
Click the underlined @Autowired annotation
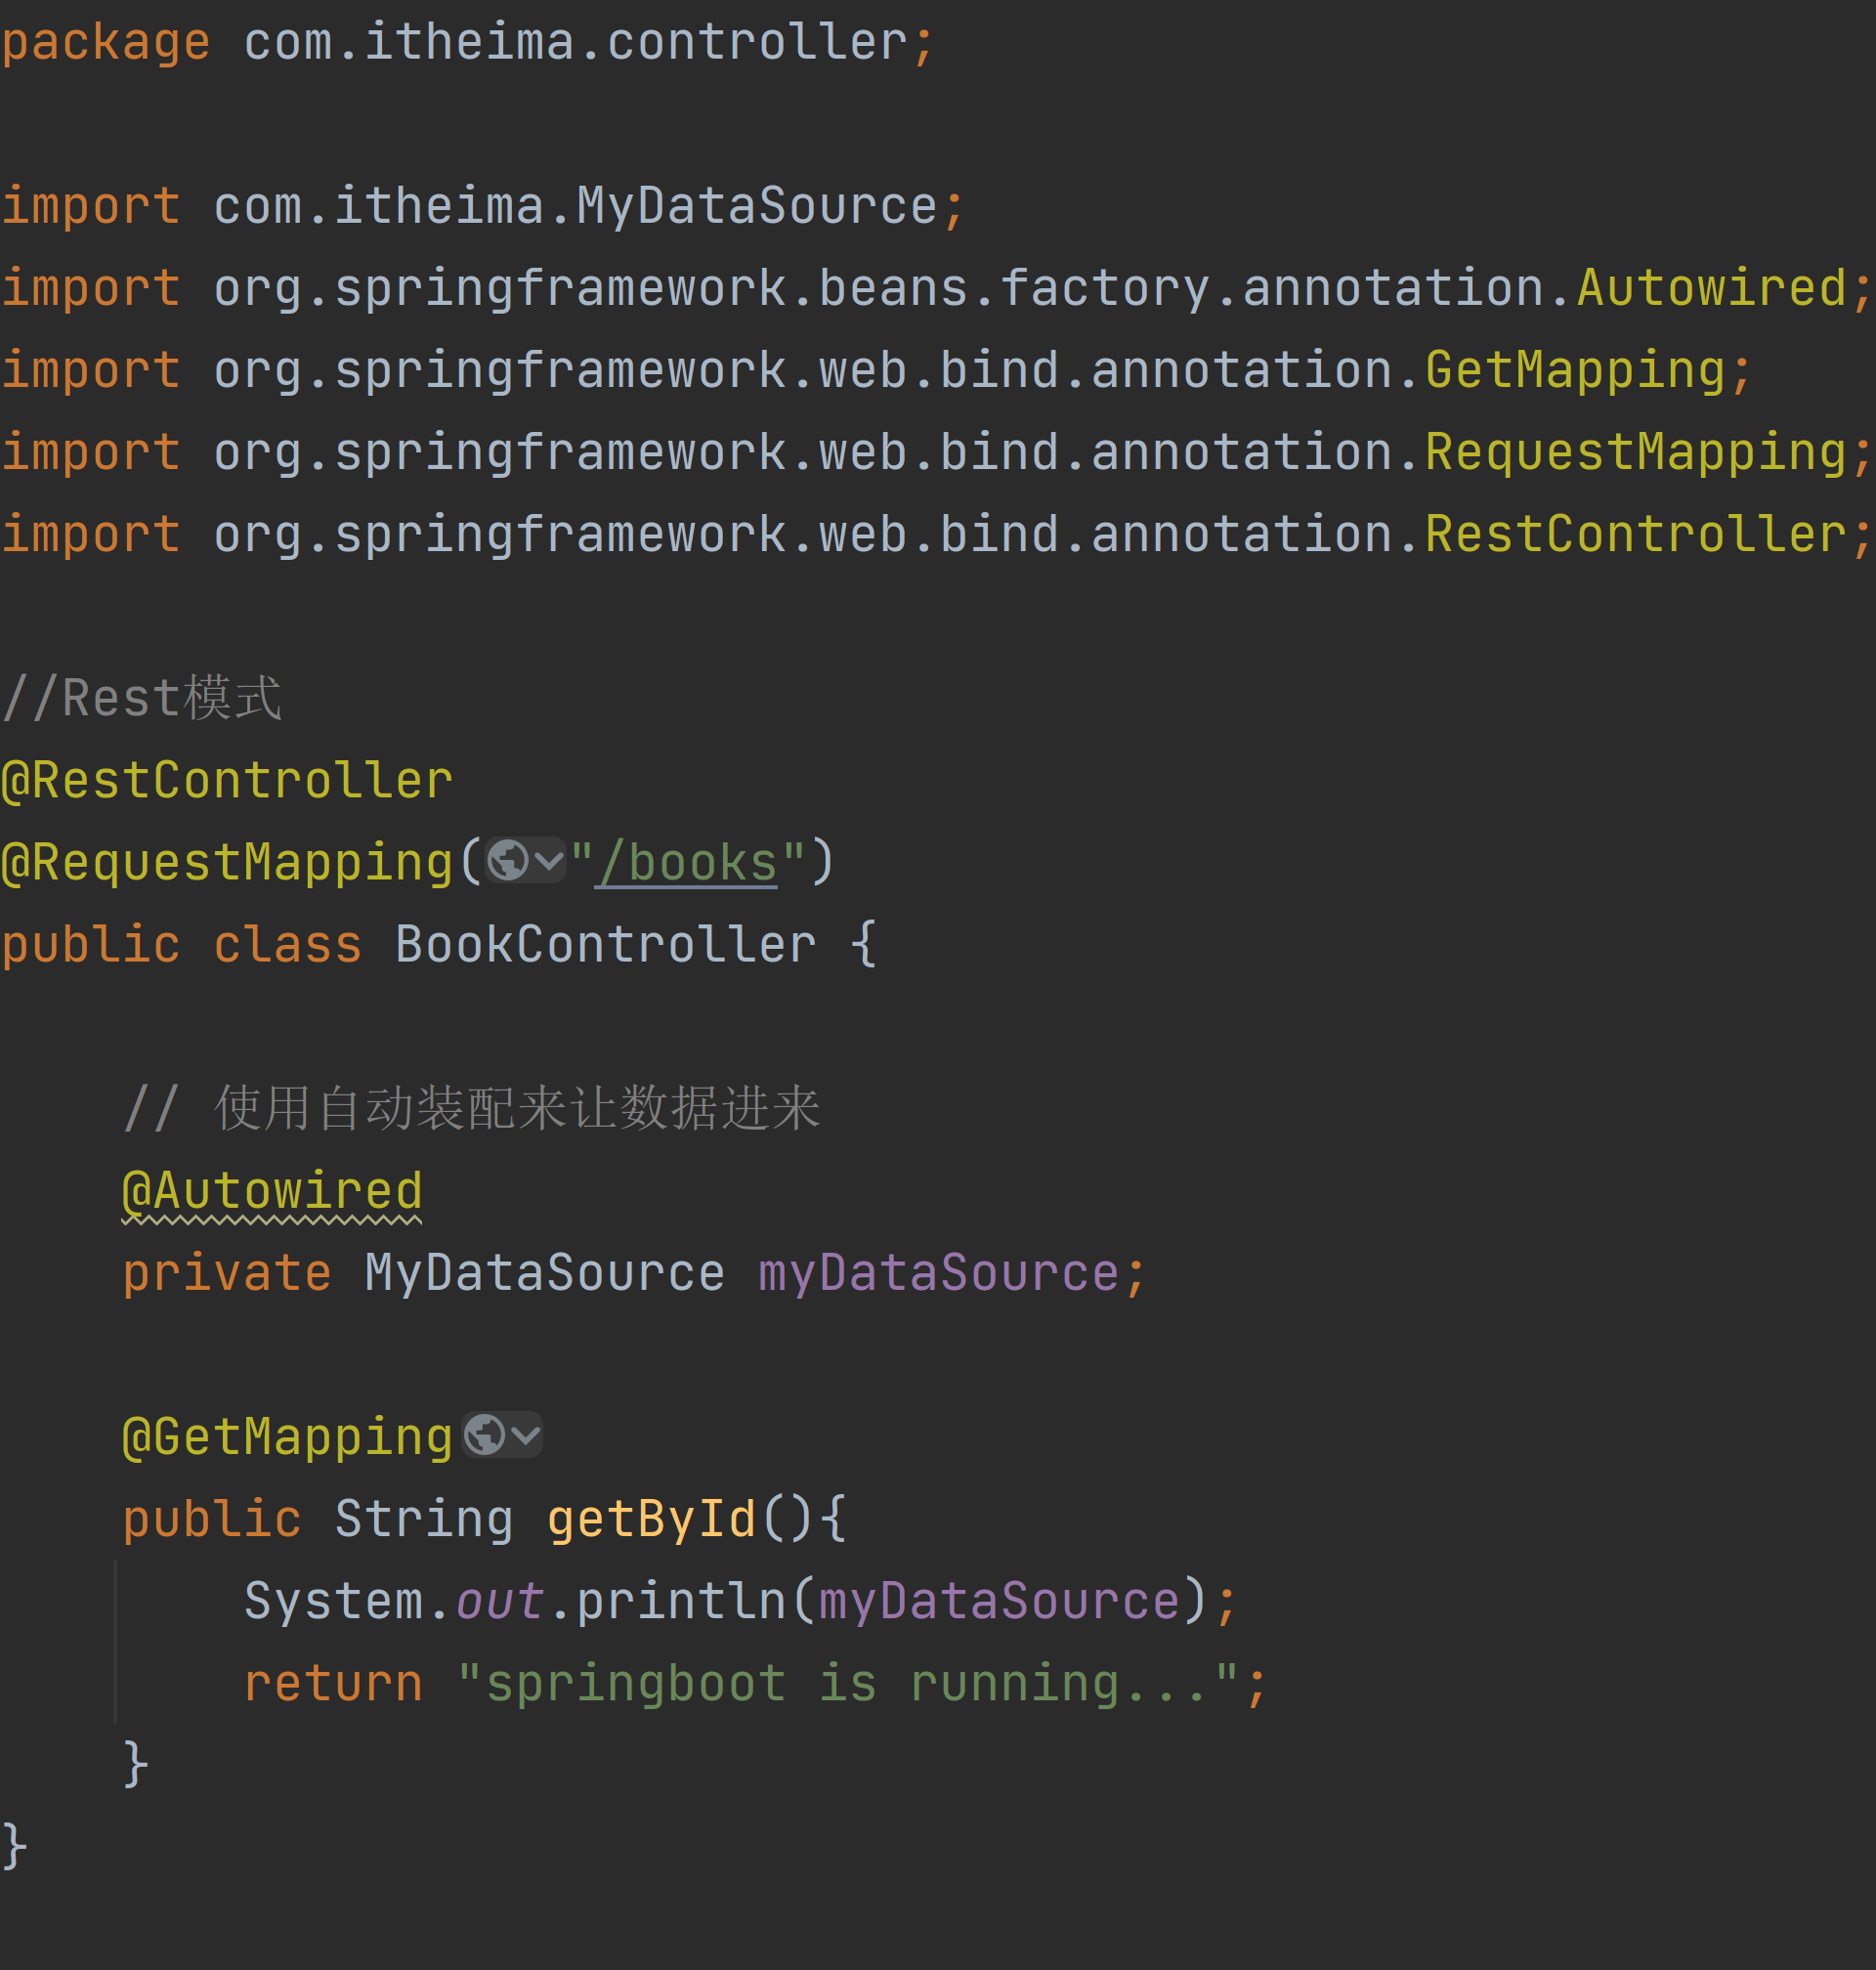pos(272,1192)
